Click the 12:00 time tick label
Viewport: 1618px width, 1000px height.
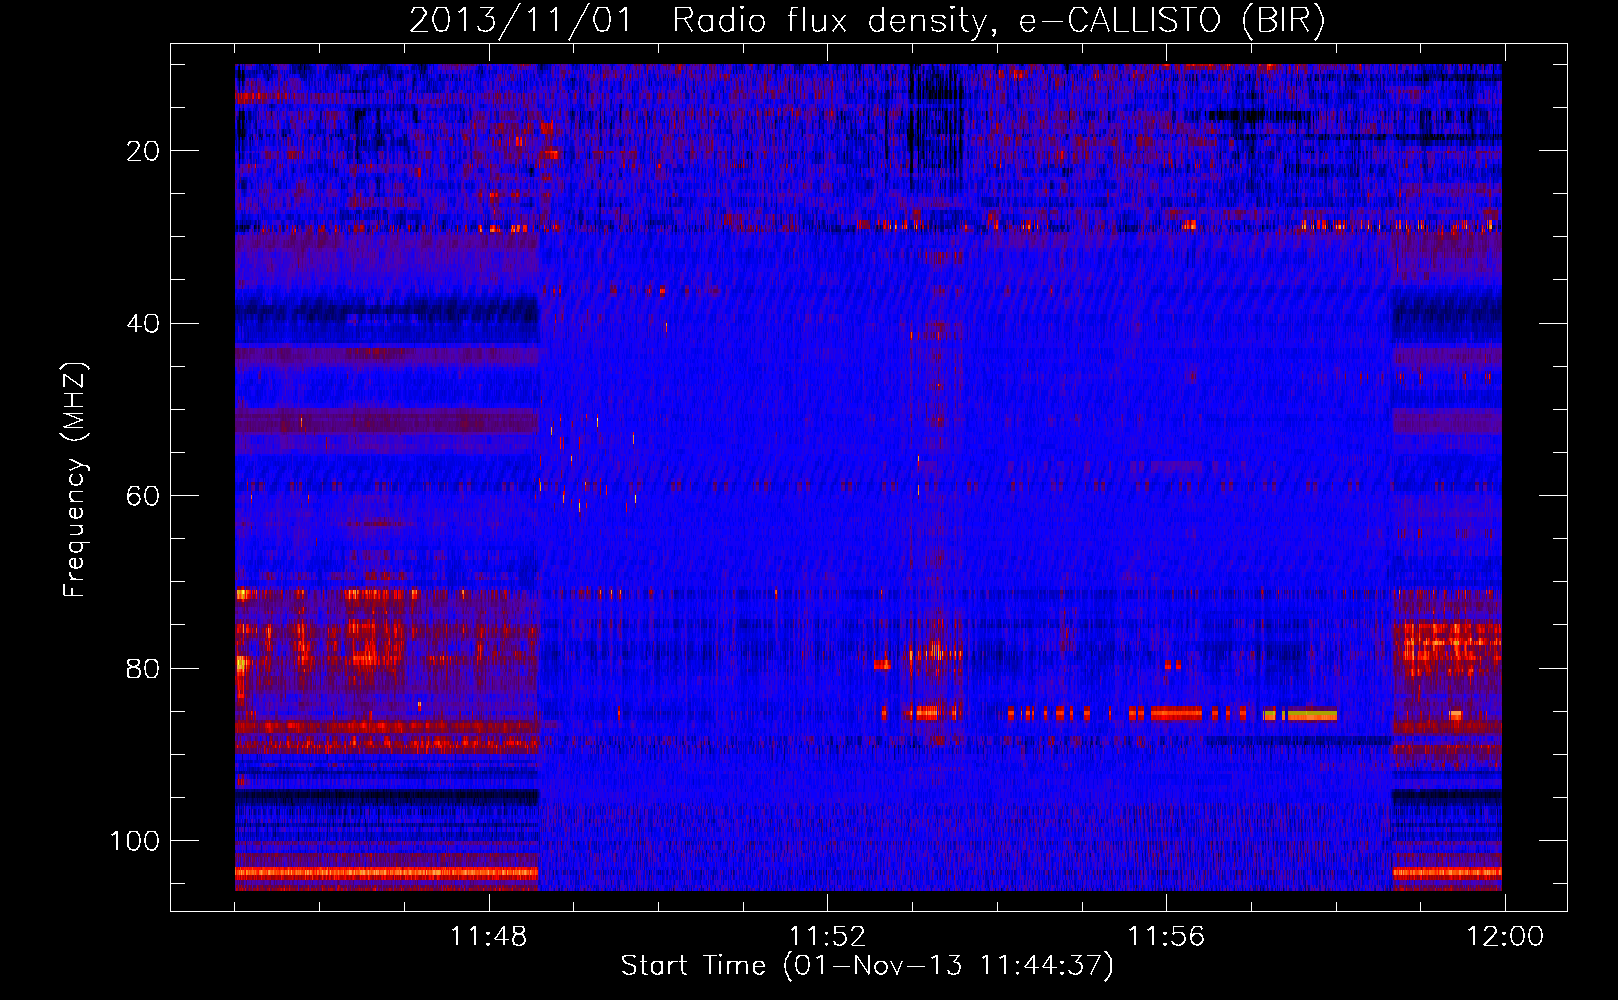pyautogui.click(x=1505, y=937)
